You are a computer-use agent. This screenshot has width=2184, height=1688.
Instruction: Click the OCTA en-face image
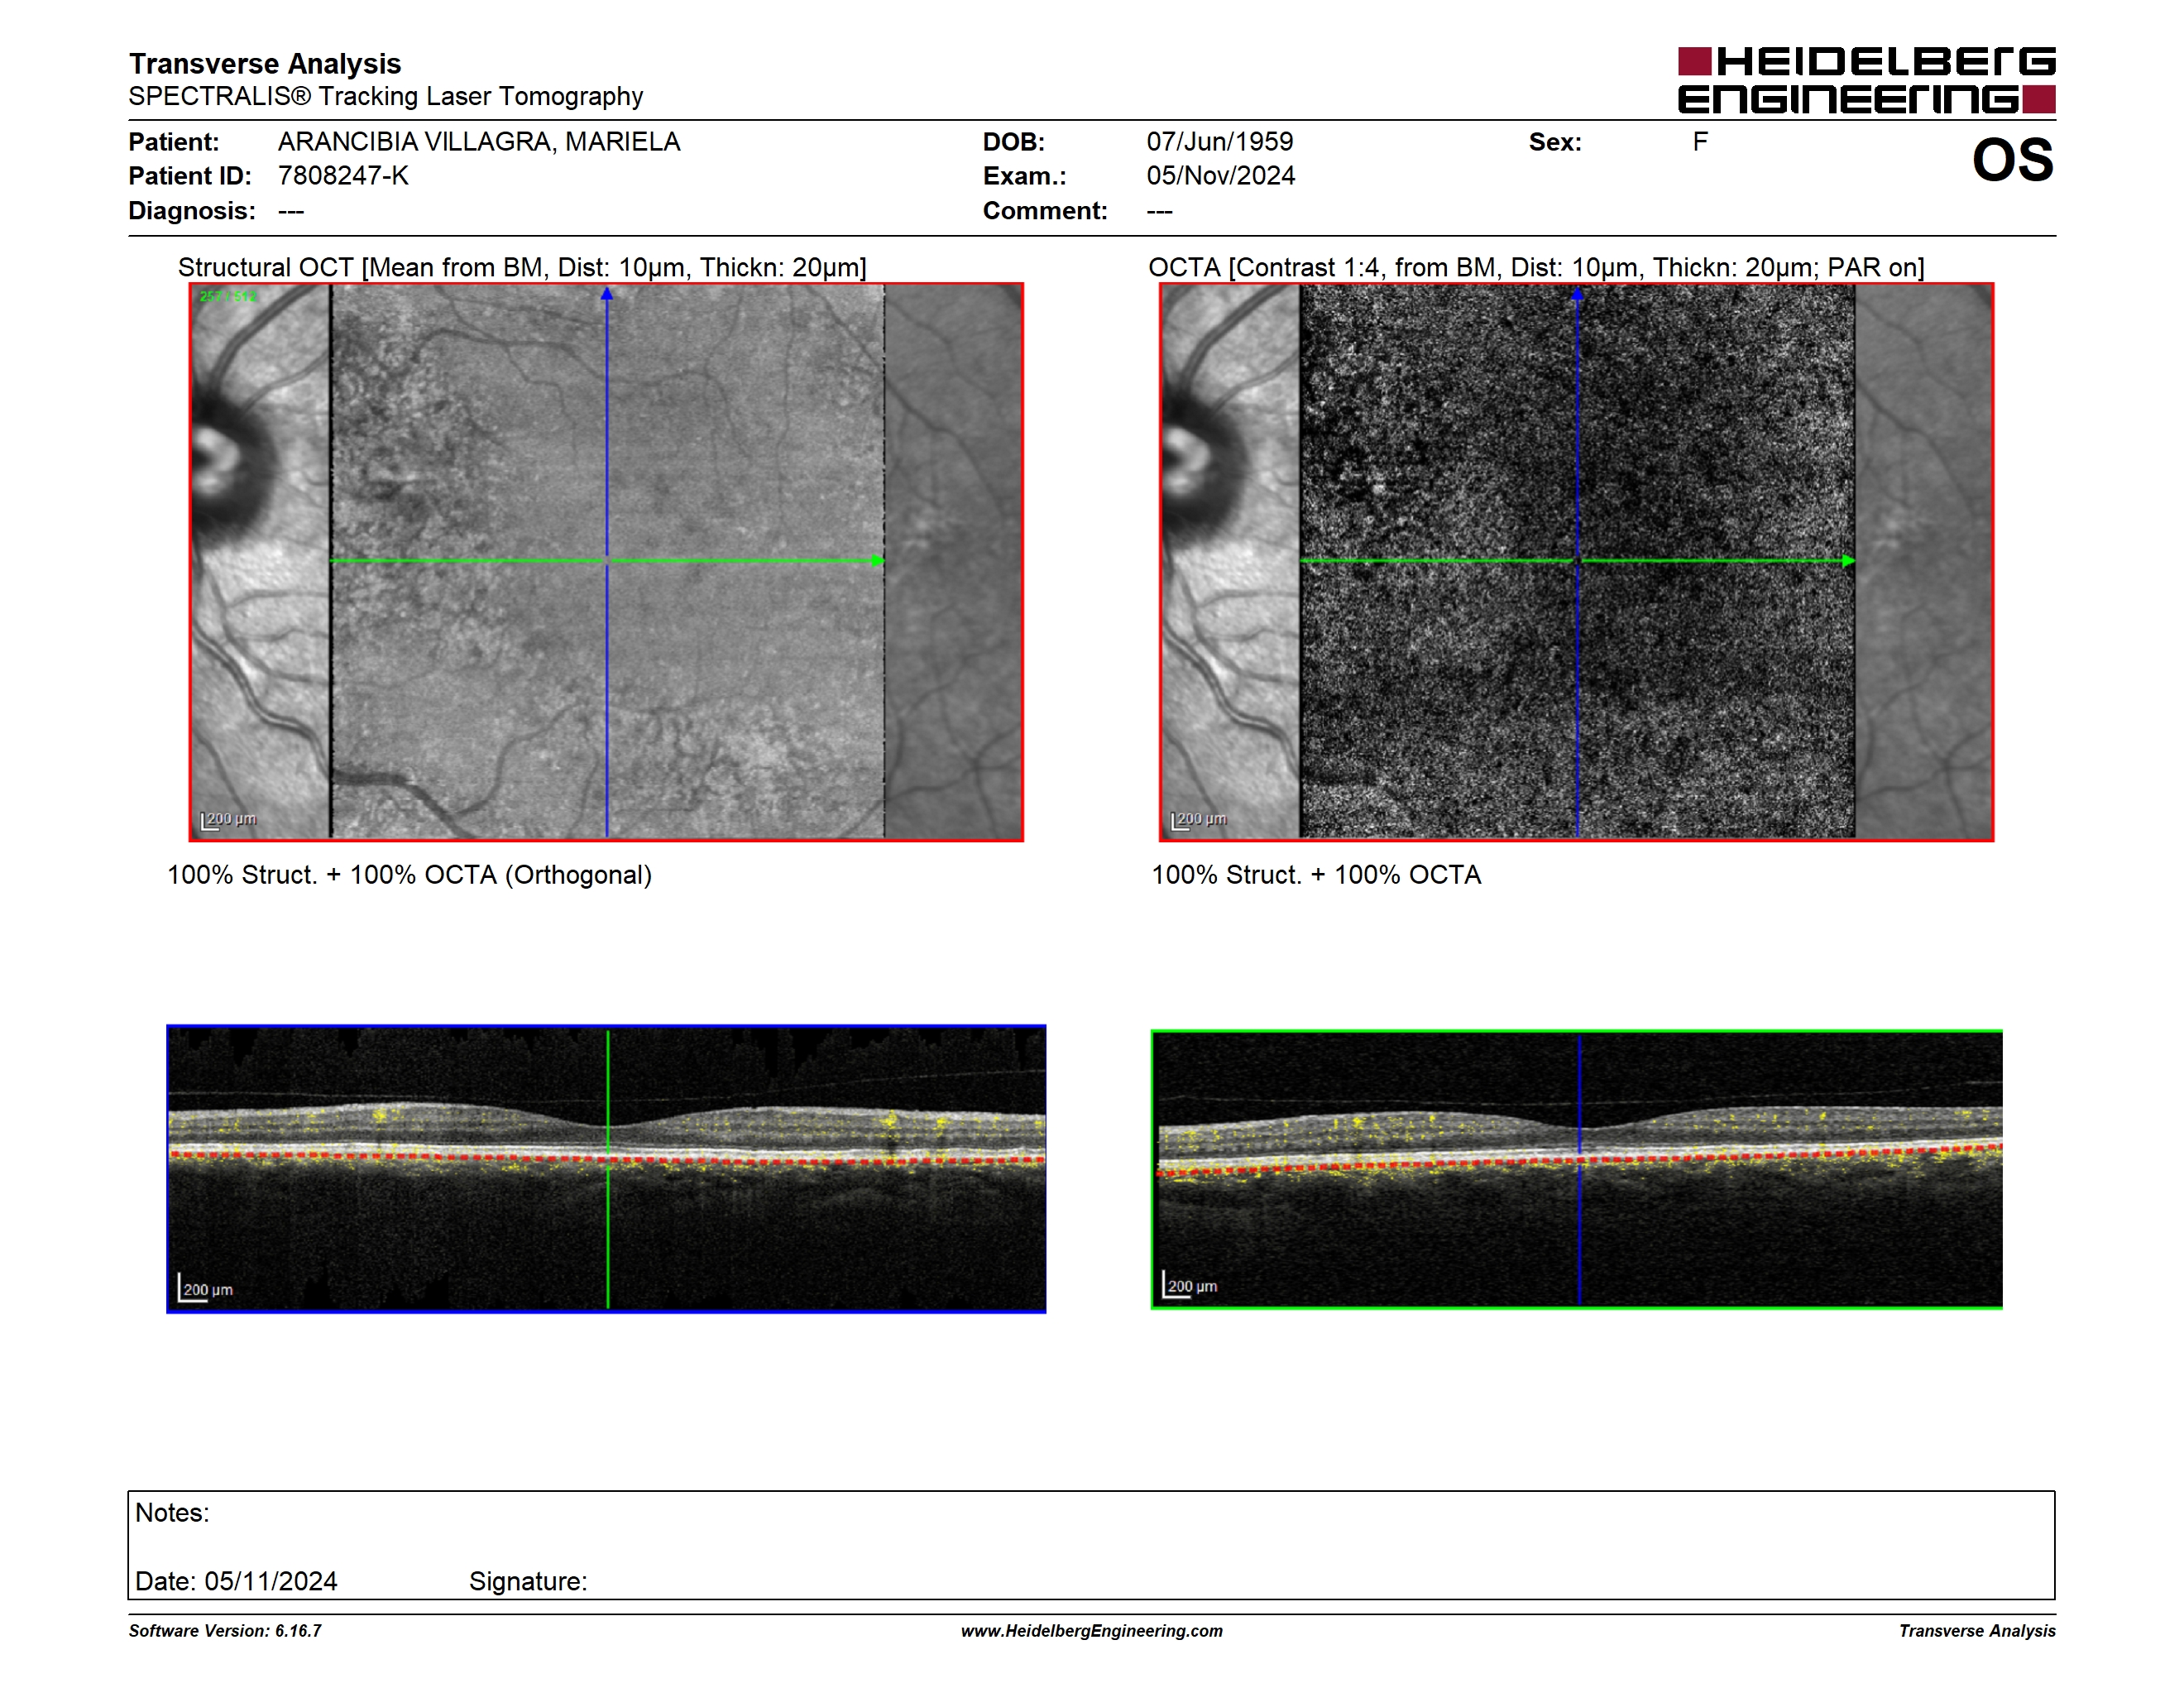(x=1576, y=562)
